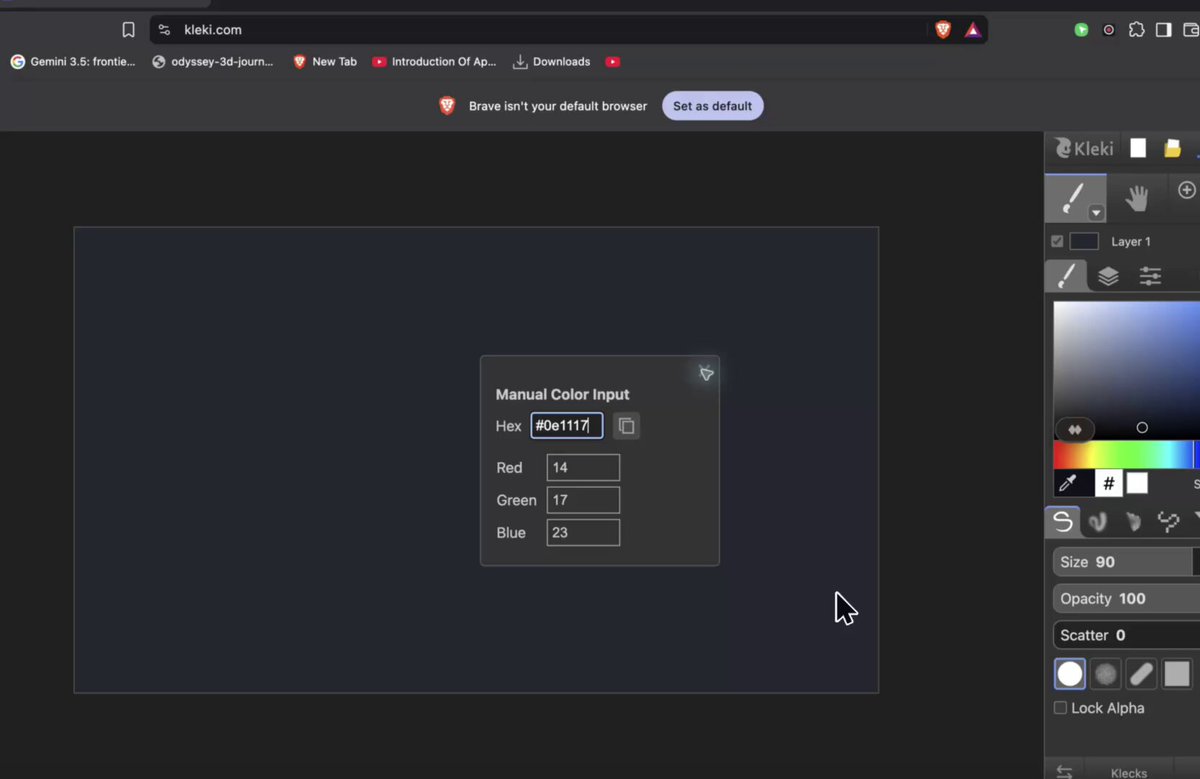Click the white secondary color swatch
Viewport: 1200px width, 779px height.
click(x=1137, y=484)
